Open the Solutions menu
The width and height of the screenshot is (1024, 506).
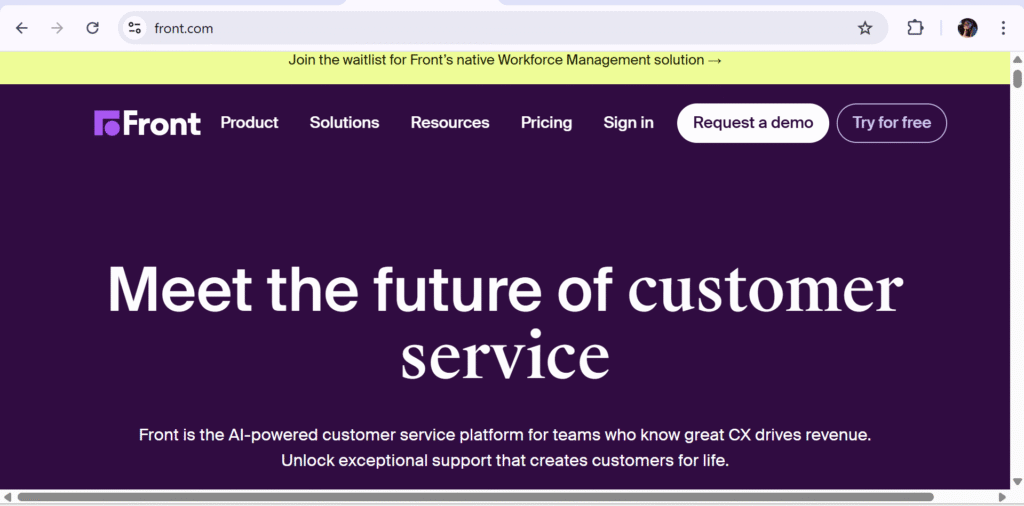pyautogui.click(x=344, y=123)
